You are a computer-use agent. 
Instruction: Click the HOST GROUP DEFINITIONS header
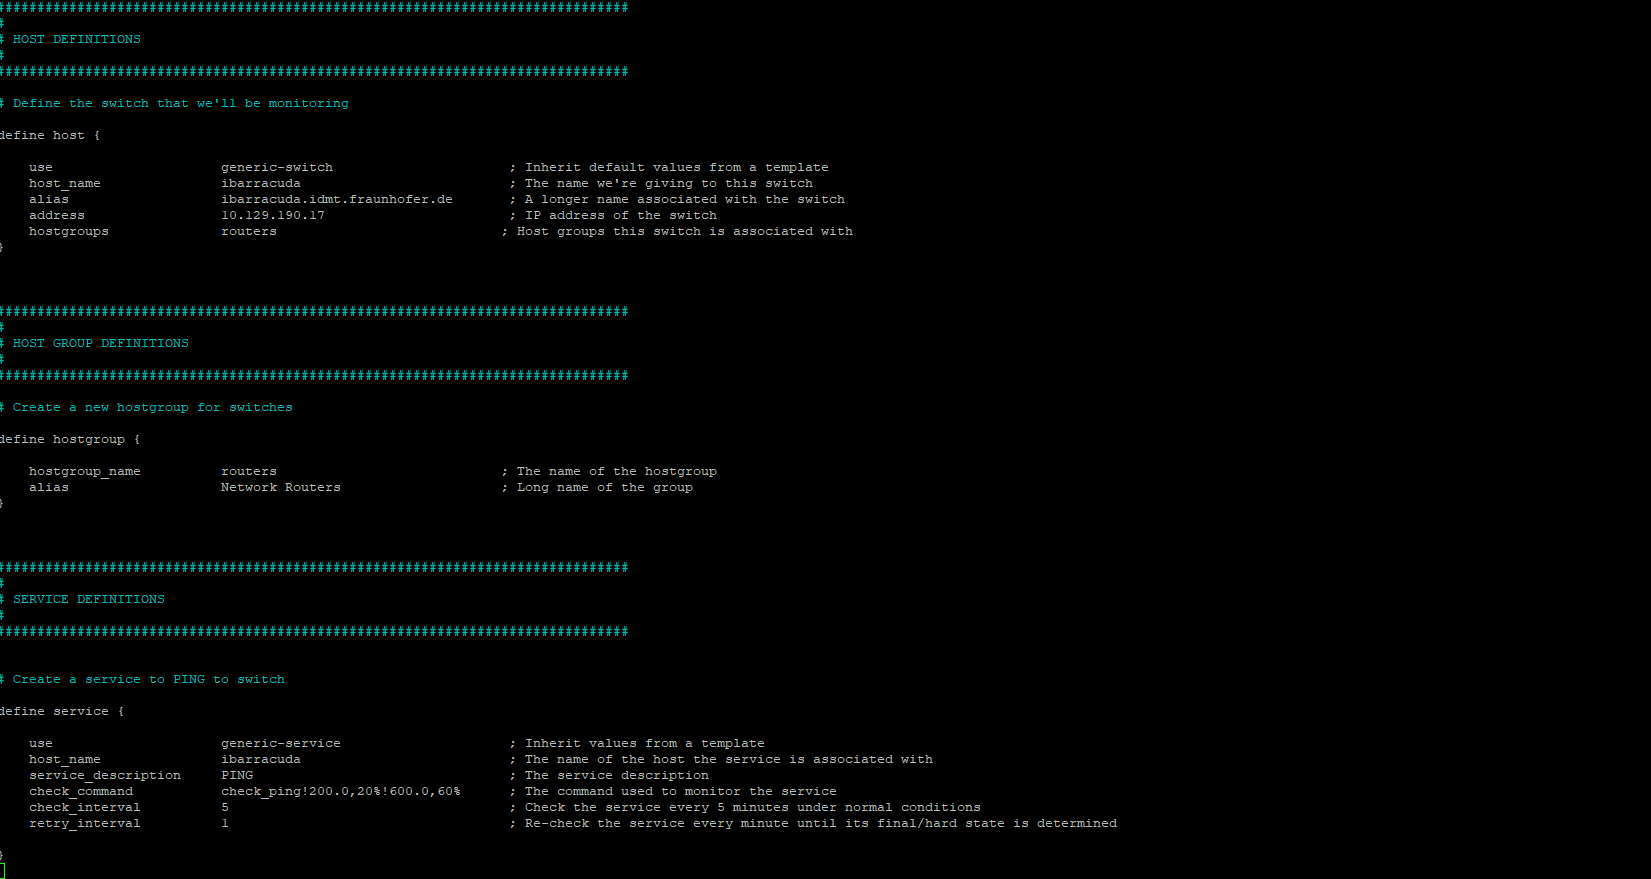tap(100, 344)
